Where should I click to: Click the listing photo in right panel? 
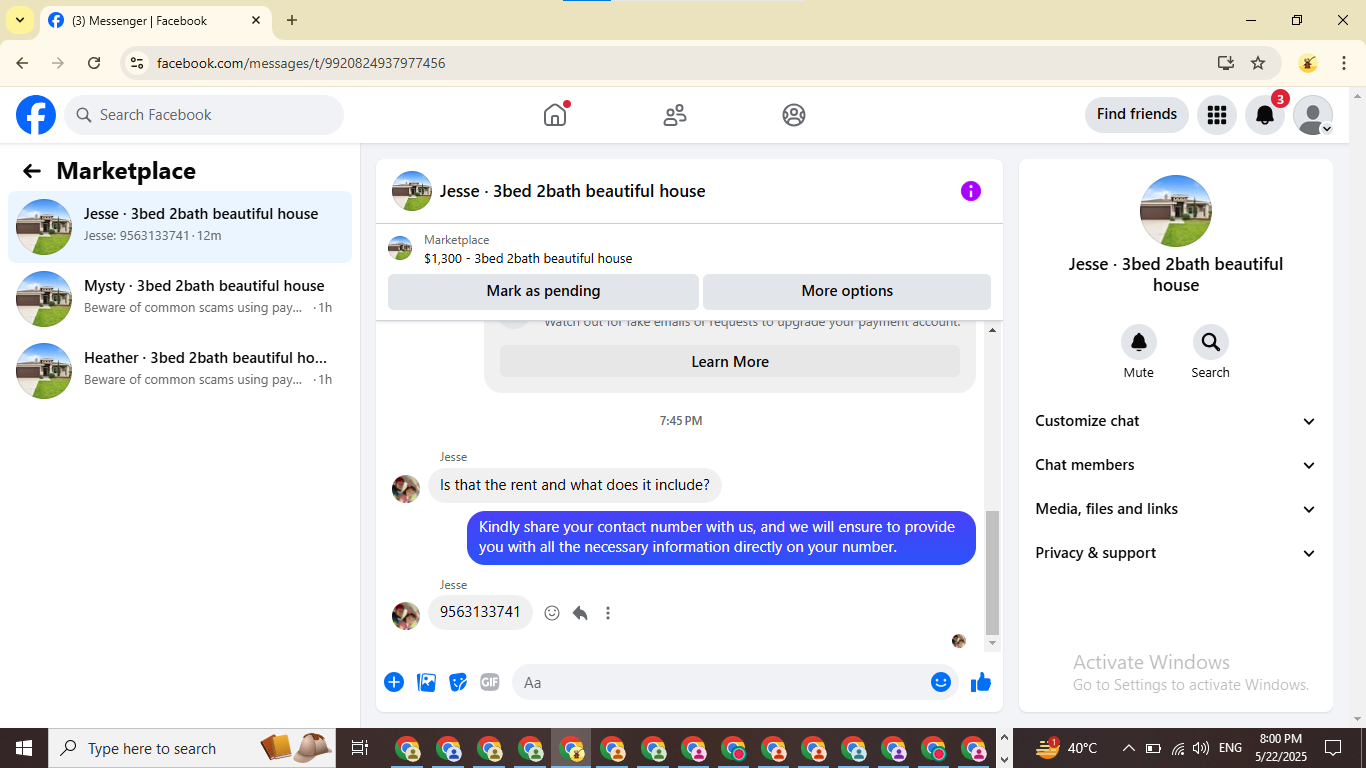pyautogui.click(x=1176, y=211)
